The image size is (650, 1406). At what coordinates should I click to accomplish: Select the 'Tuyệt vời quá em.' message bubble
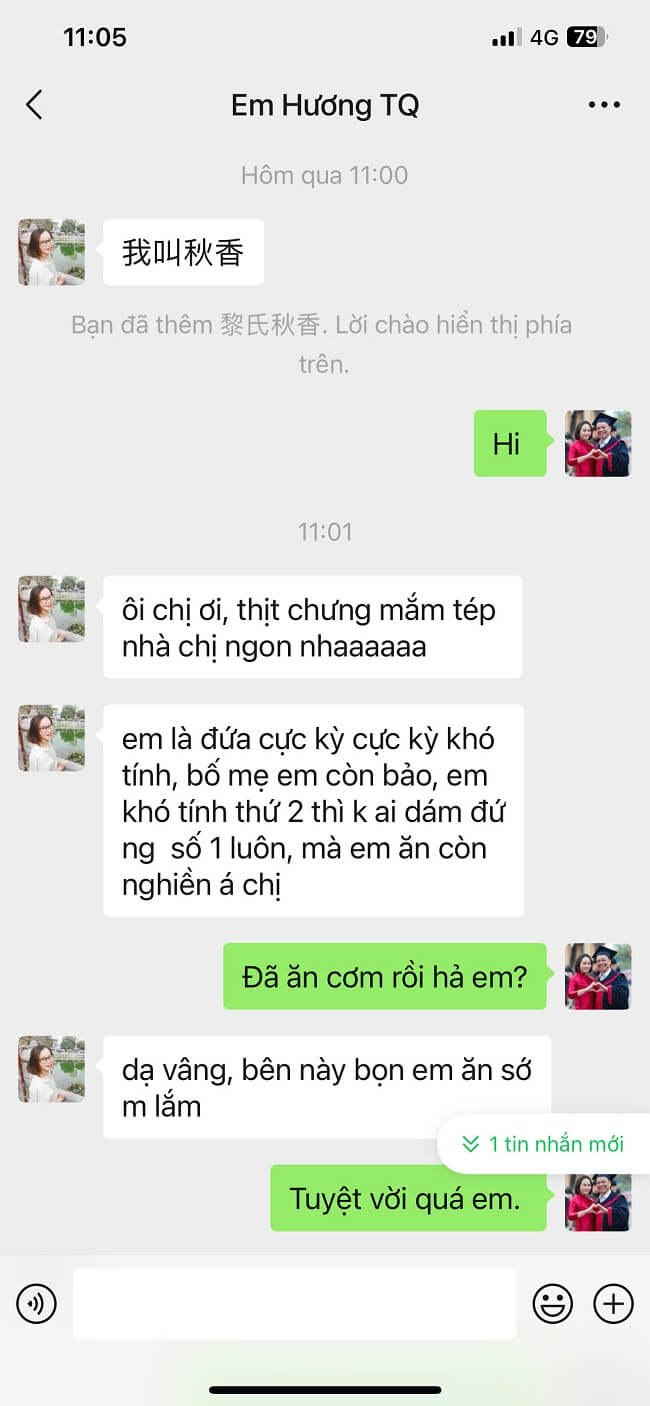click(x=409, y=1198)
